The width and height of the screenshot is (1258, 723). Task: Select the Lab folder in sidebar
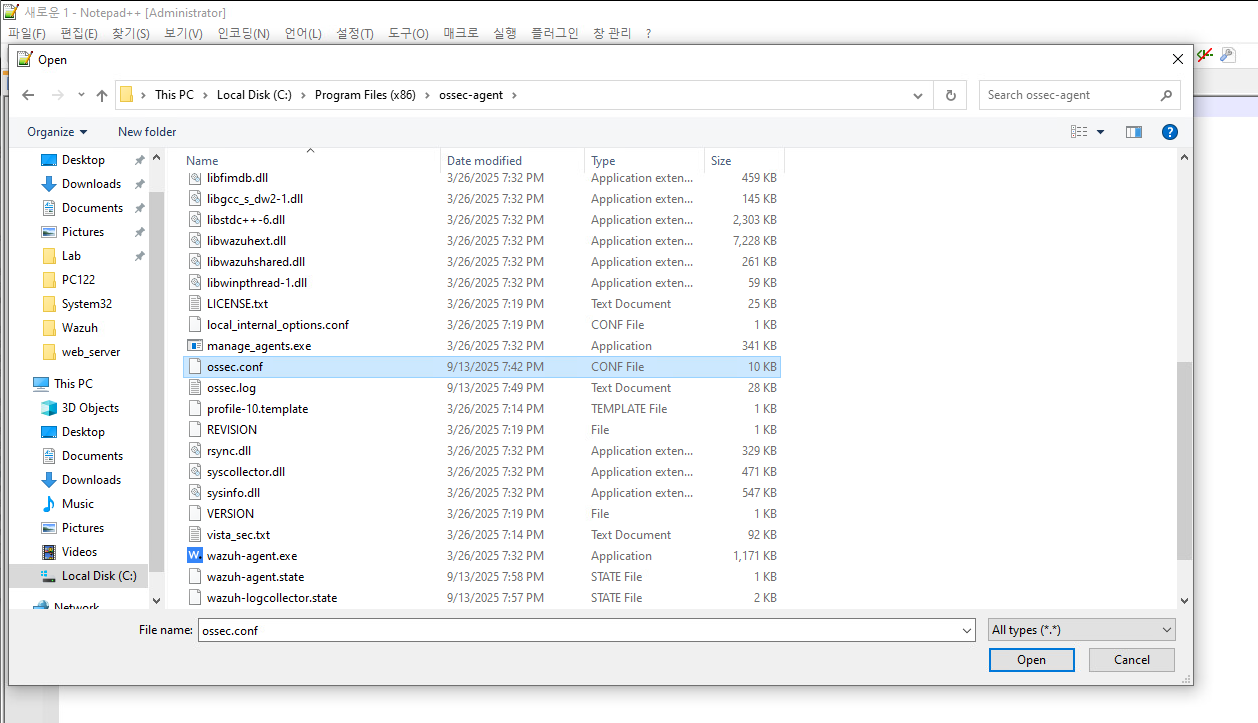(71, 256)
